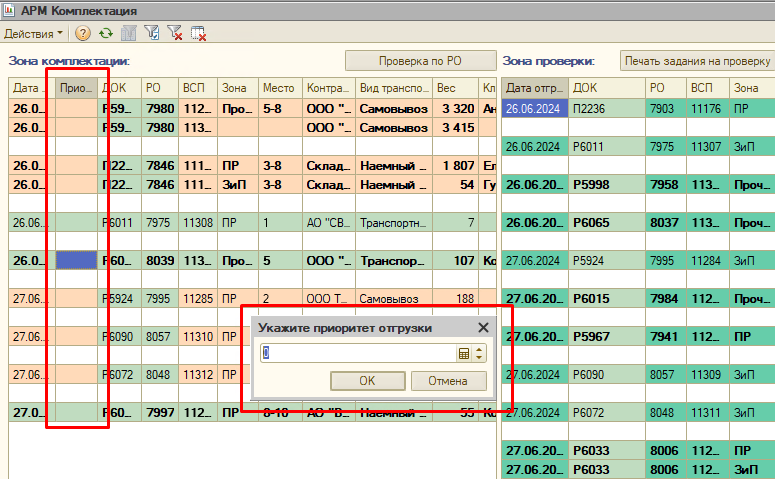The image size is (775, 479).
Task: Click the priority field spinner arrows
Action: (x=479, y=353)
